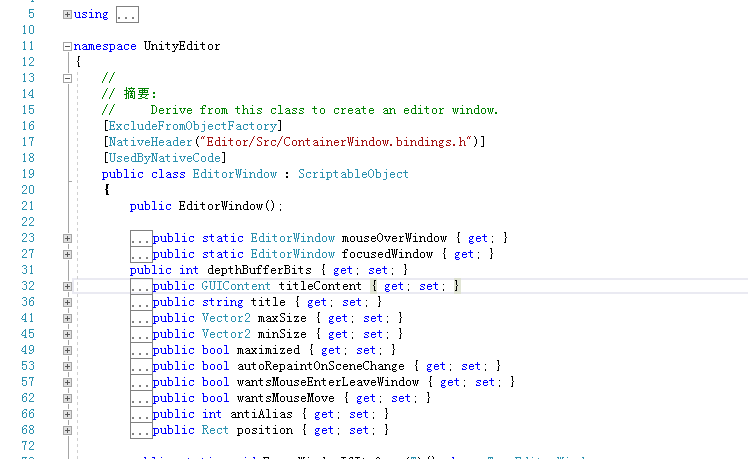Click the ellipsis box before focusedWindow line
748x459 pixels.
click(141, 254)
